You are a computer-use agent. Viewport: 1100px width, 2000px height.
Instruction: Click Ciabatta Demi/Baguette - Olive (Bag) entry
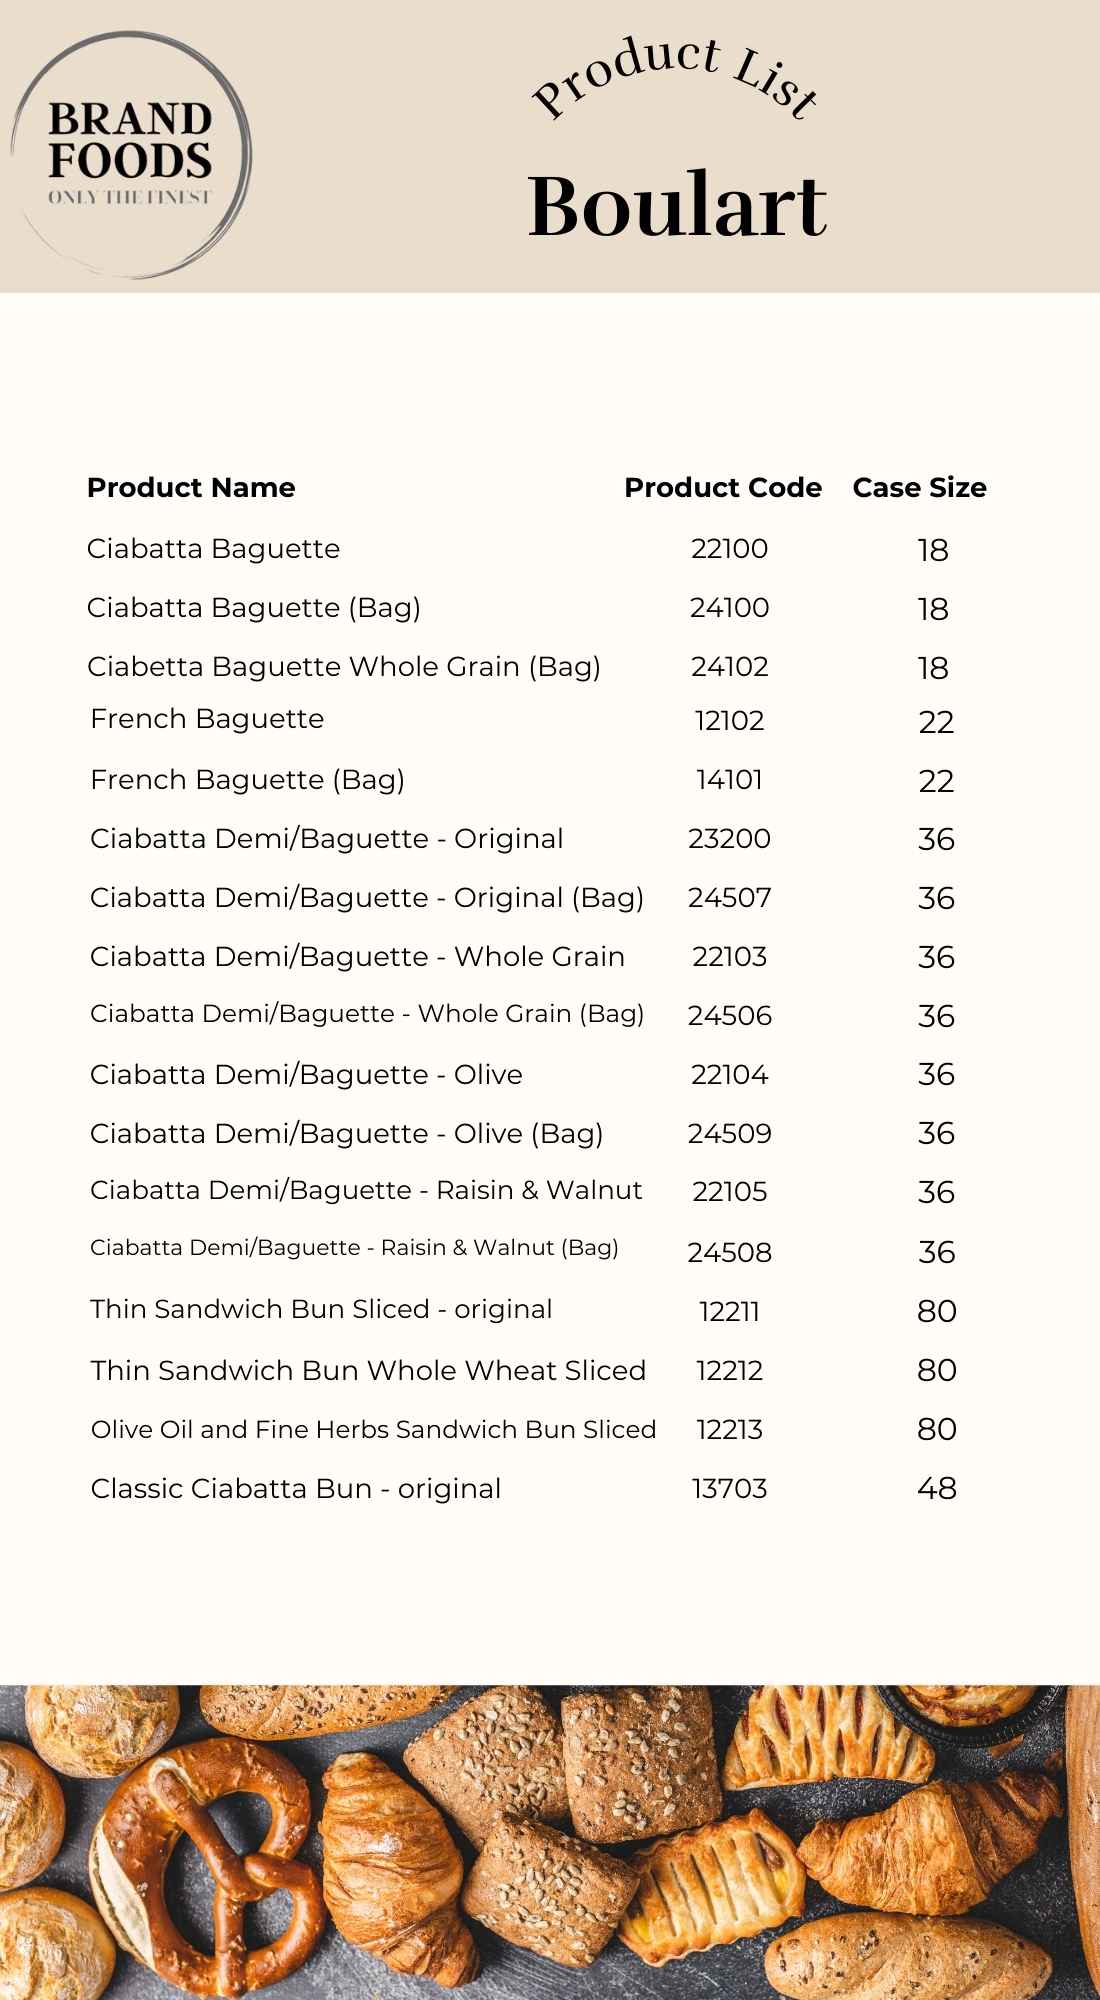tap(346, 1134)
